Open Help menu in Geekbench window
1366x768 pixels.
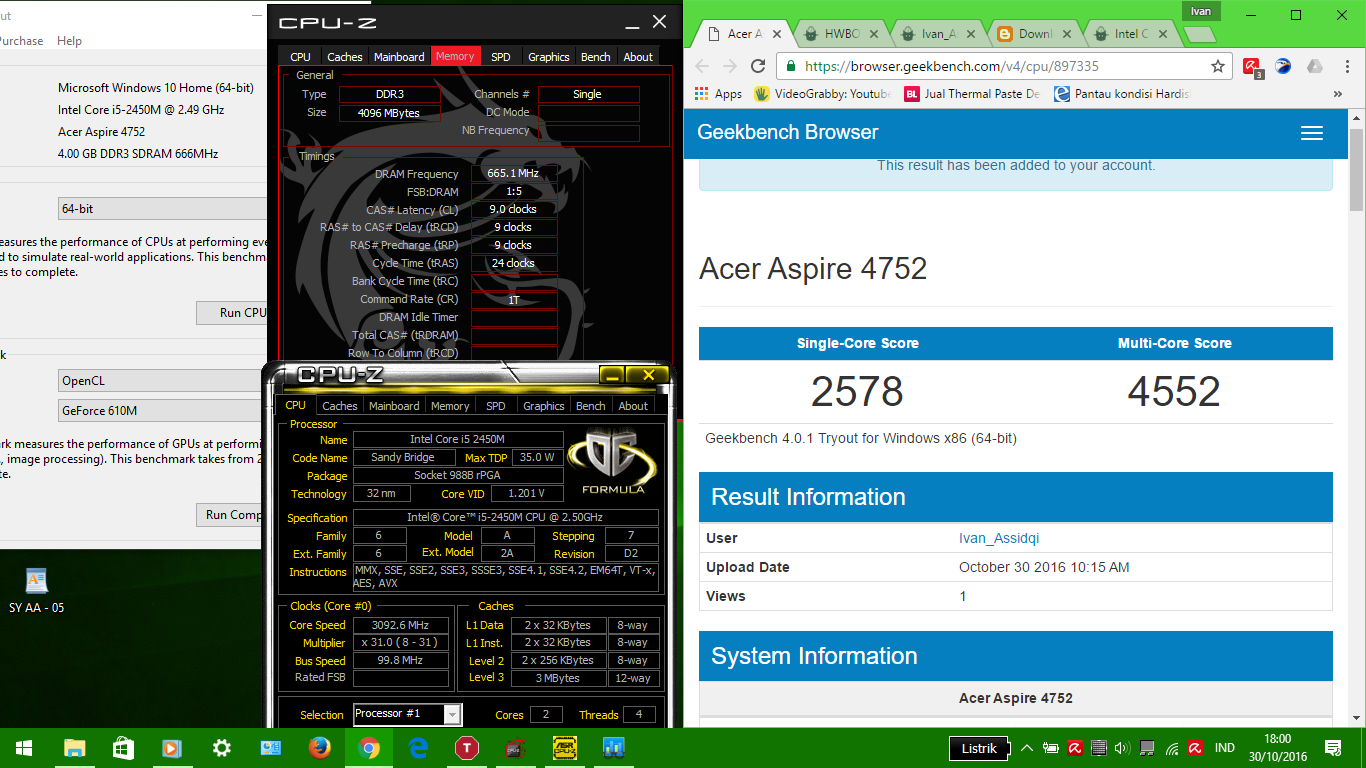click(x=69, y=41)
